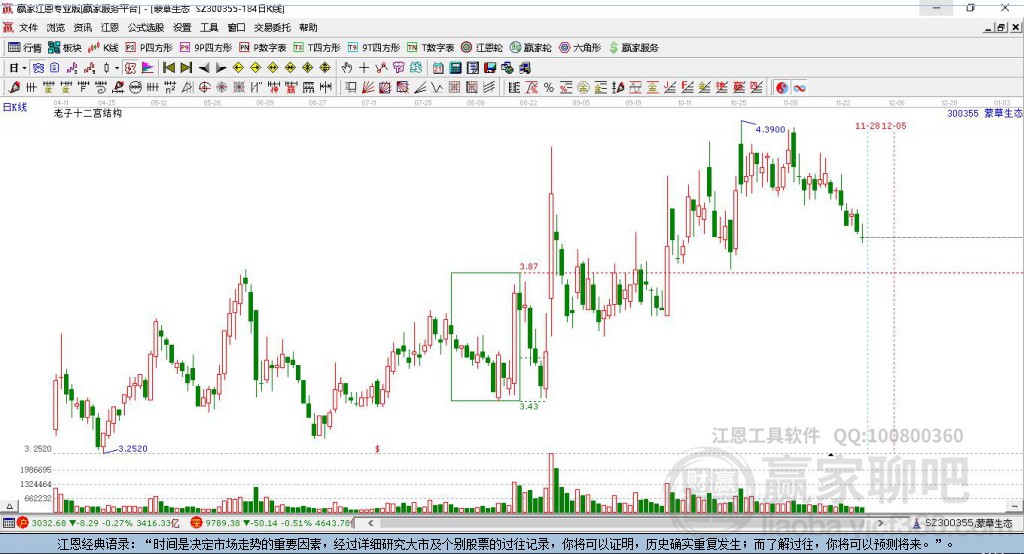Click SZ300355 蒙草生态 status bar entry
The width and height of the screenshot is (1024, 554).
pyautogui.click(x=963, y=523)
